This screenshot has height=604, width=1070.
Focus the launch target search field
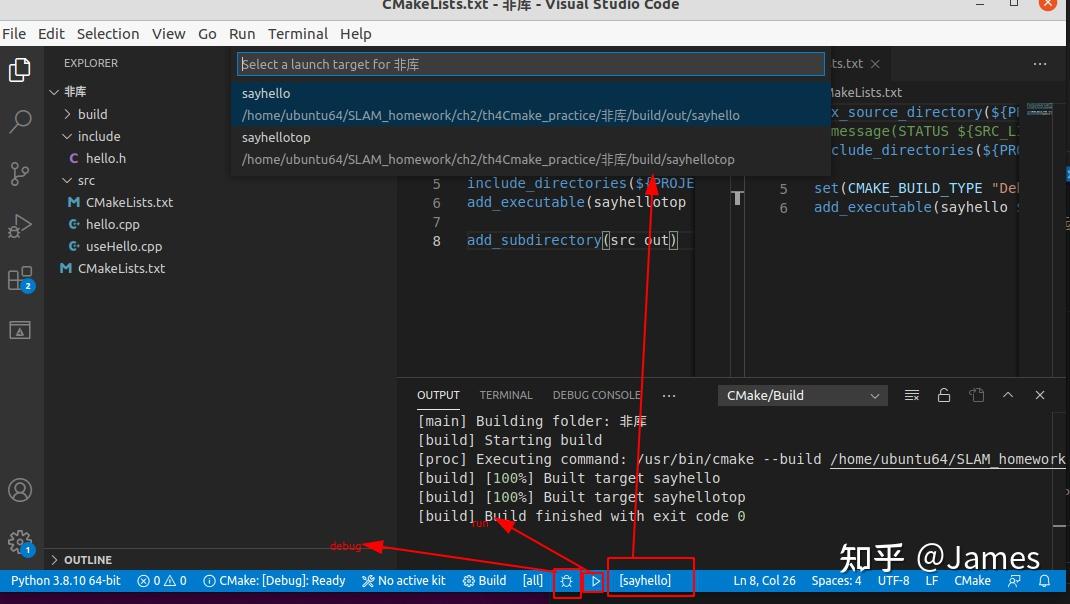pos(530,64)
